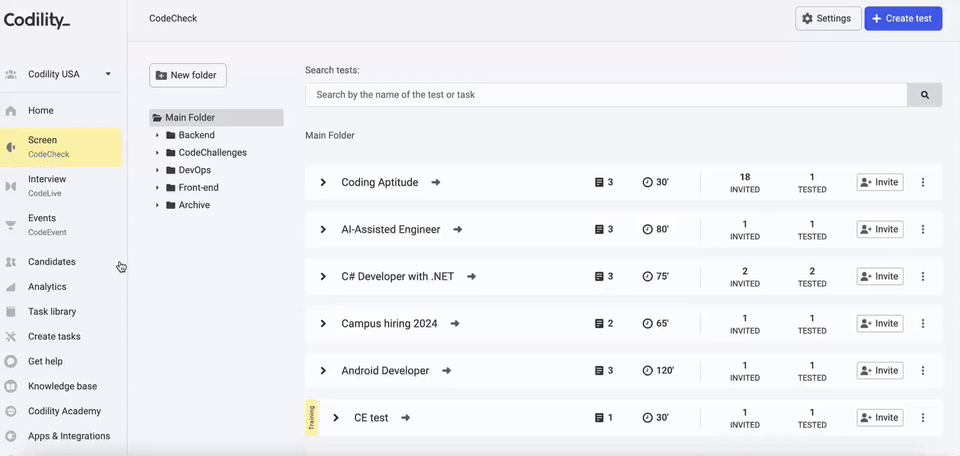Expand the CE test row
The width and height of the screenshot is (960, 456).
336,418
